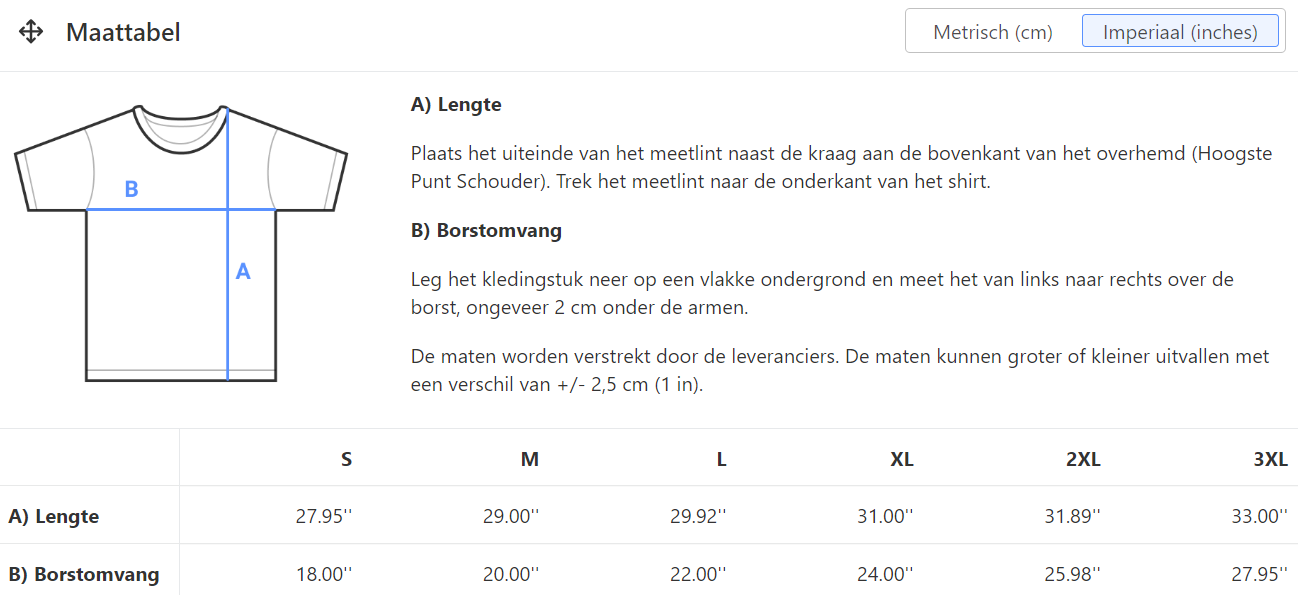Click the M size column header

[530, 459]
